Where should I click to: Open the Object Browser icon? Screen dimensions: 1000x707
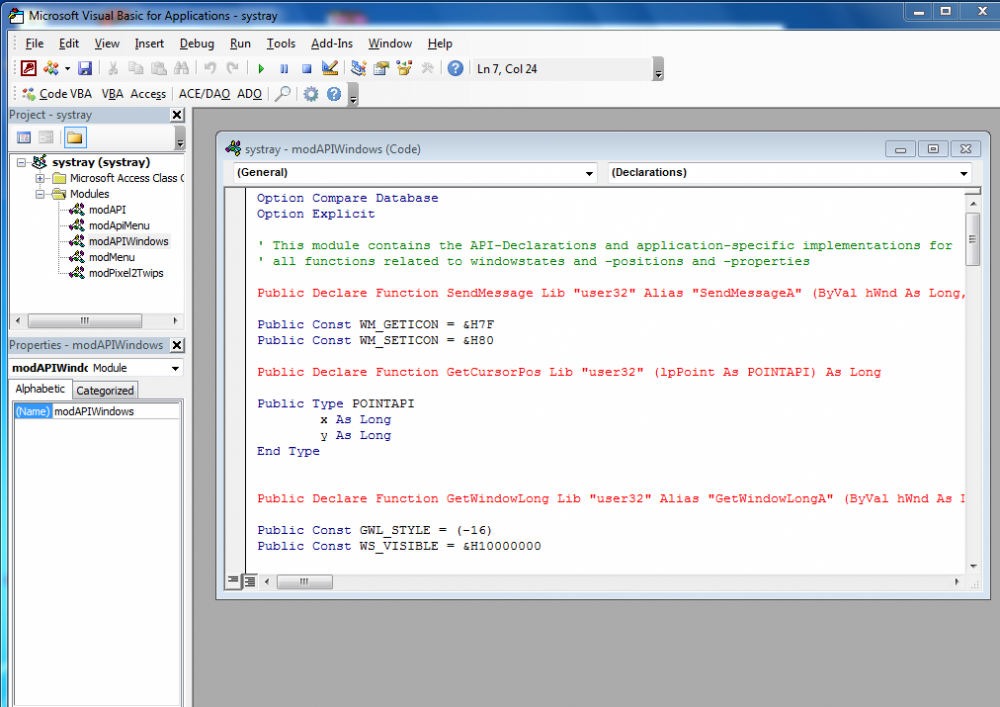(x=404, y=68)
